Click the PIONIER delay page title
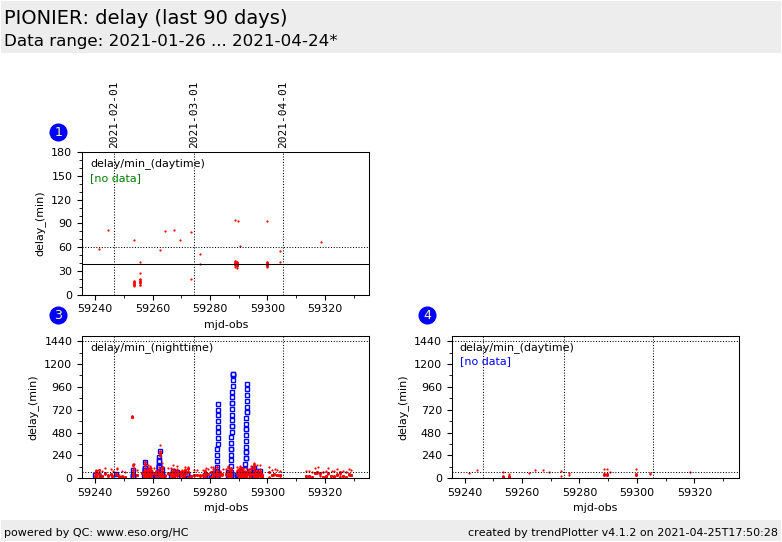The height and width of the screenshot is (542, 782). pos(146,18)
